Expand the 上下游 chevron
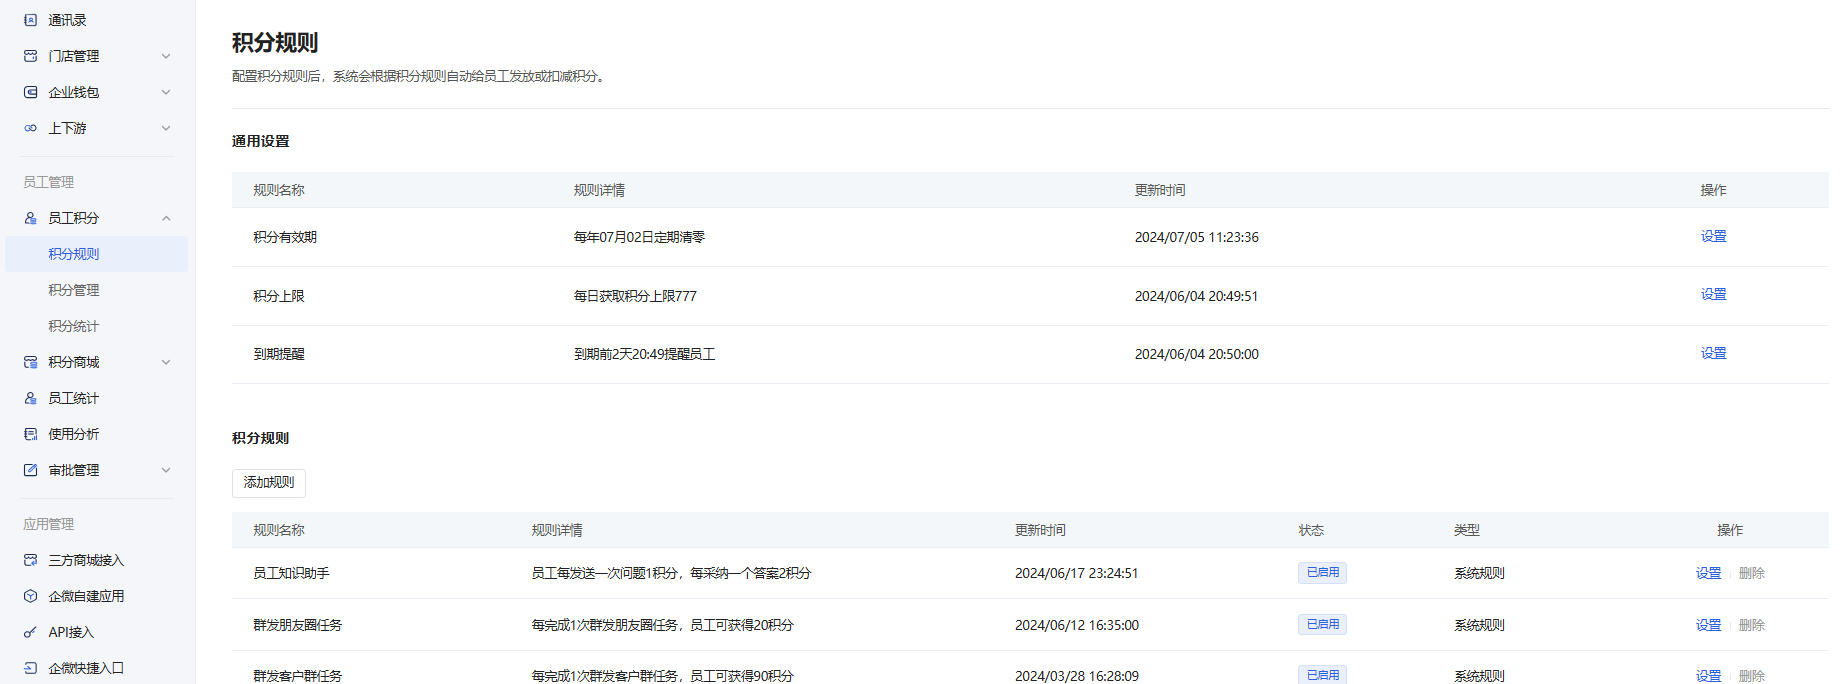1847x684 pixels. pos(166,128)
